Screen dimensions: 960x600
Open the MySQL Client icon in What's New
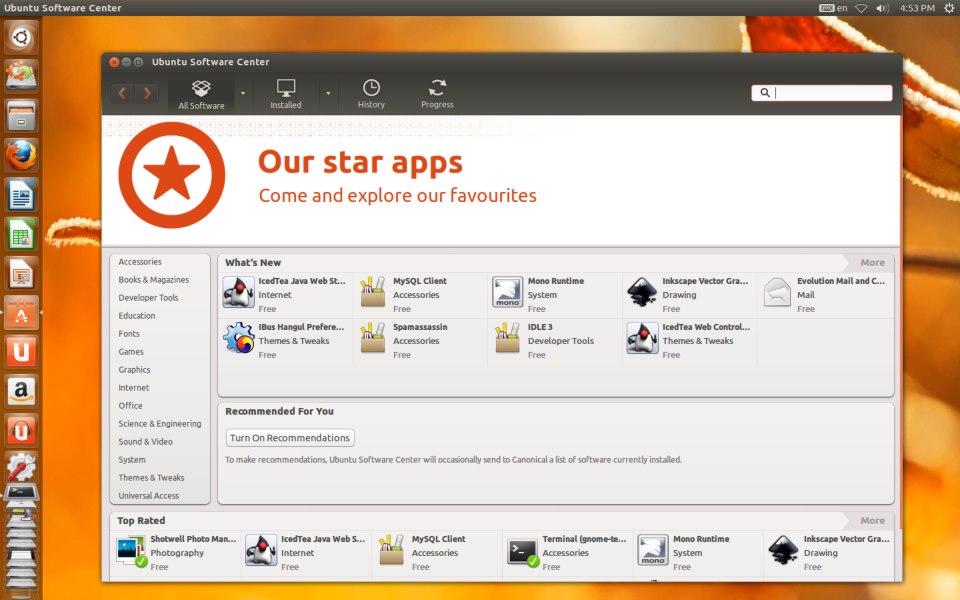click(373, 291)
